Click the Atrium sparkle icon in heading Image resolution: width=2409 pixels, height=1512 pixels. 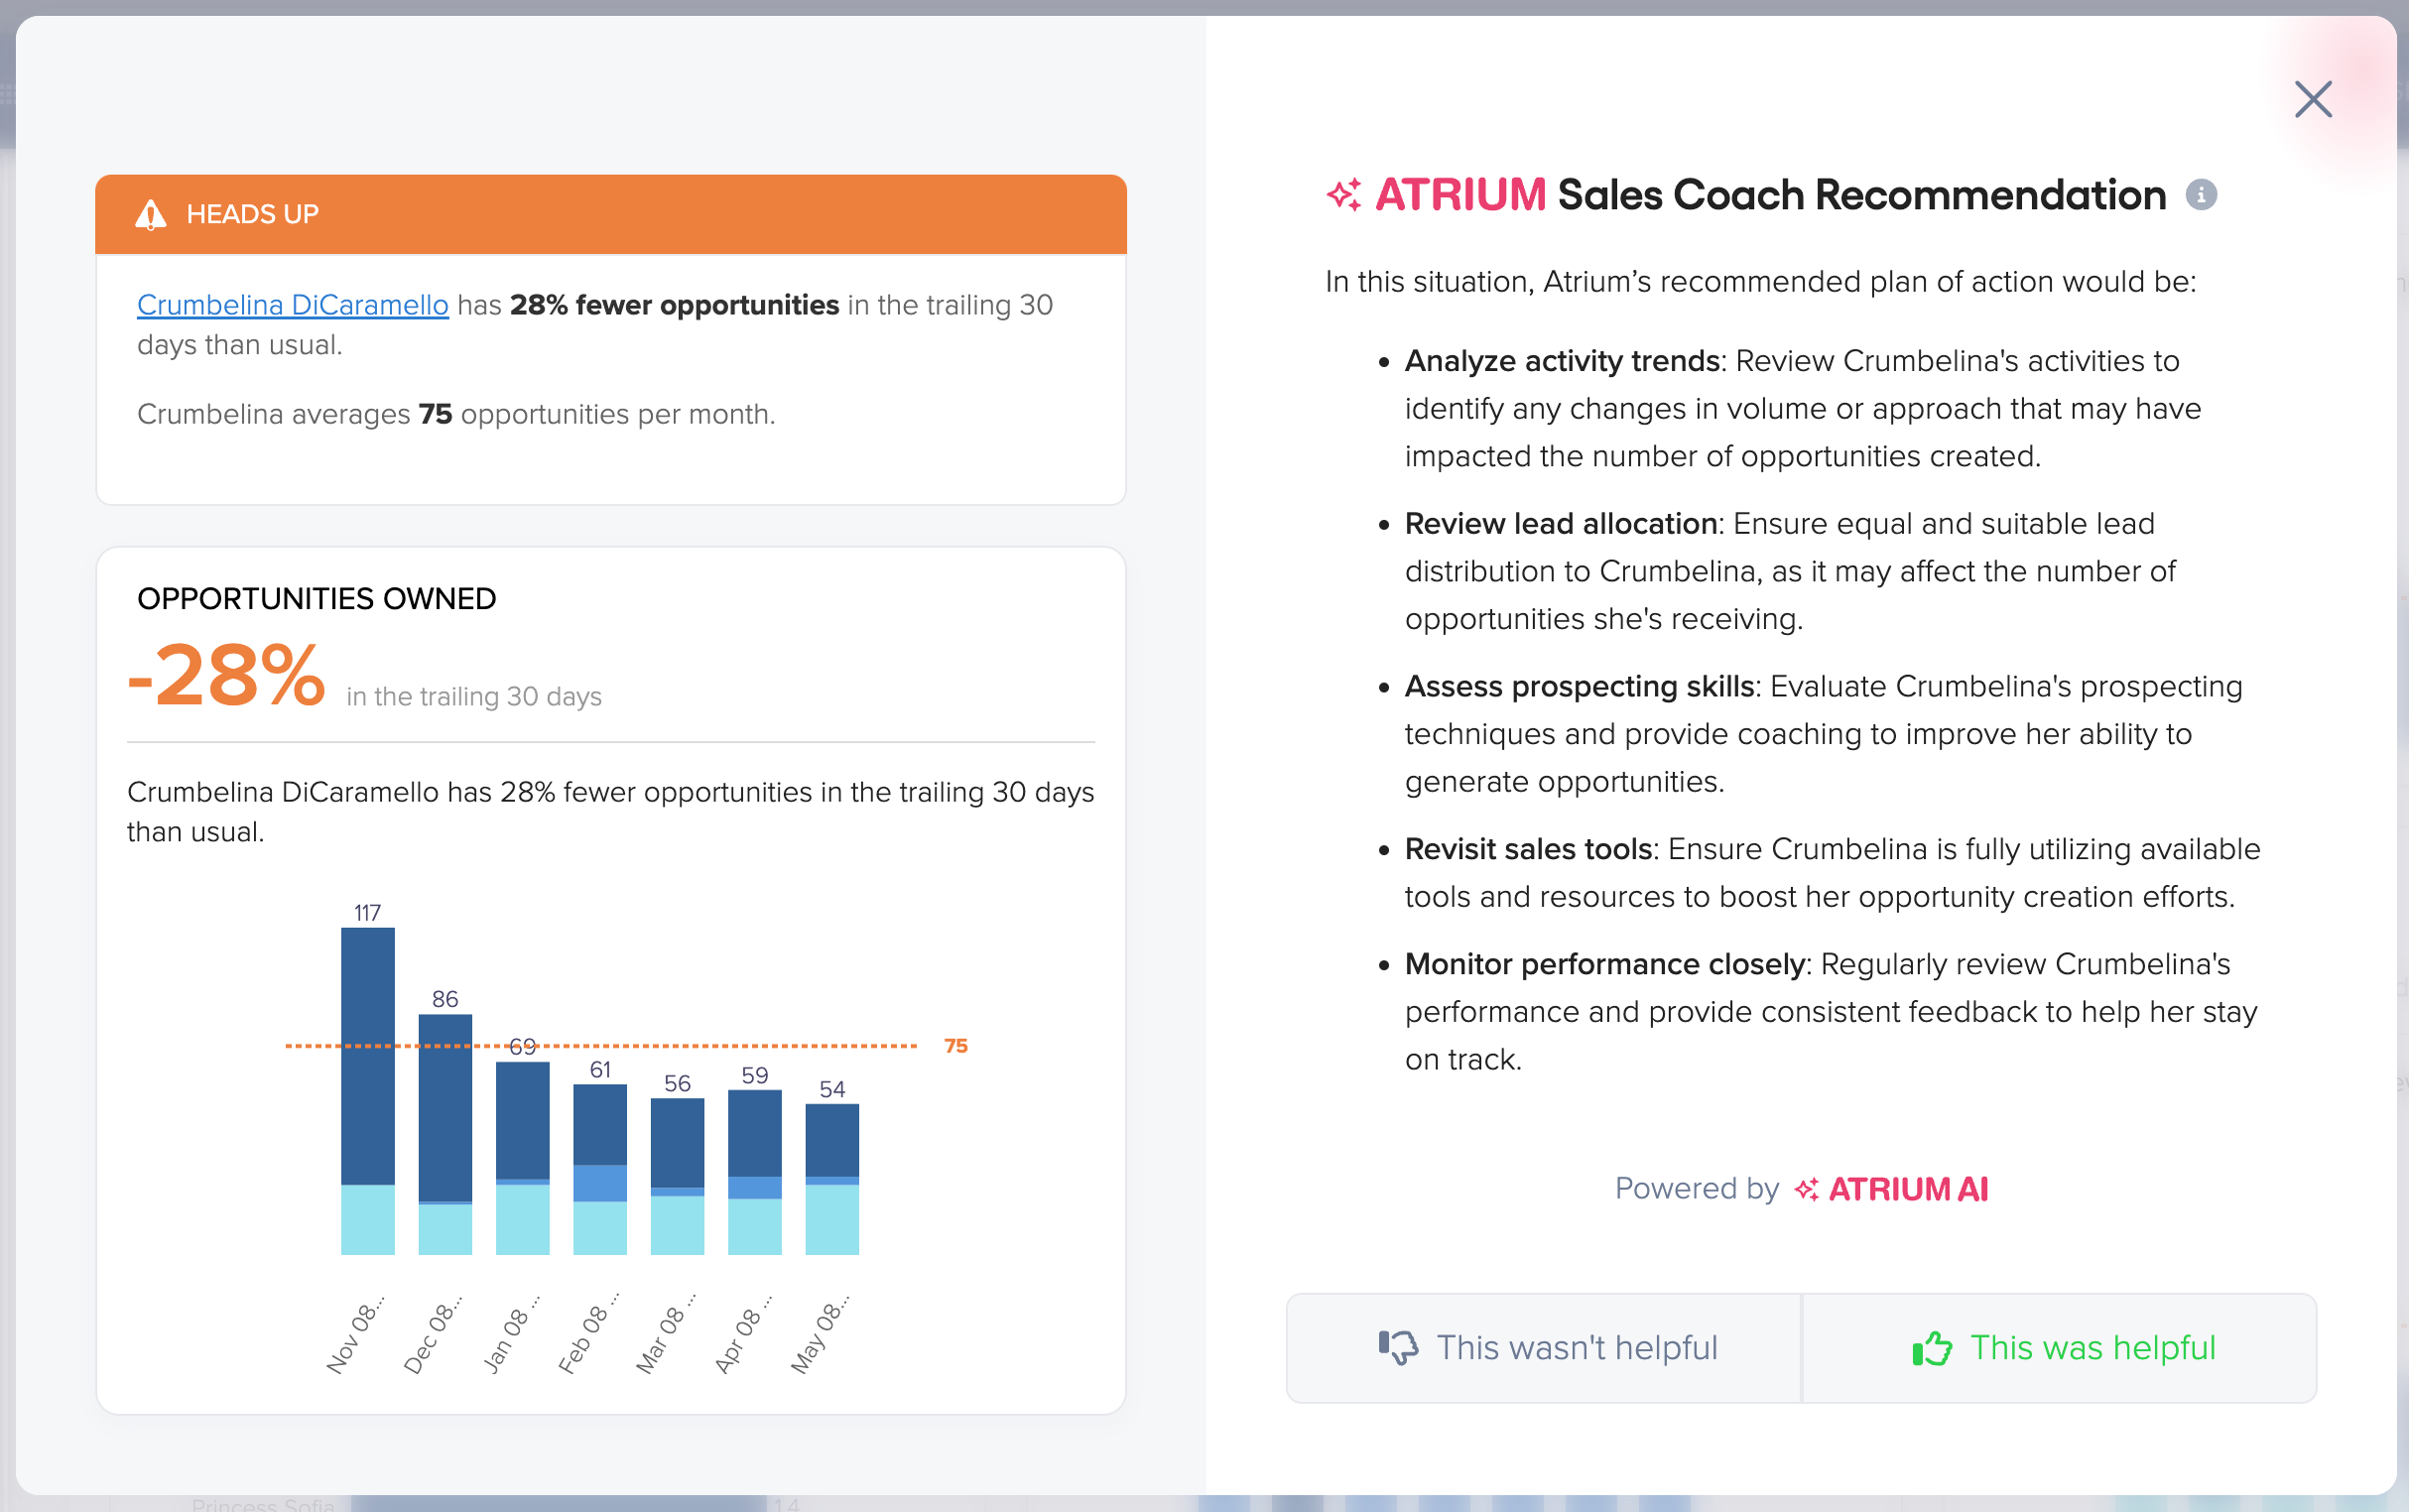pyautogui.click(x=1344, y=195)
